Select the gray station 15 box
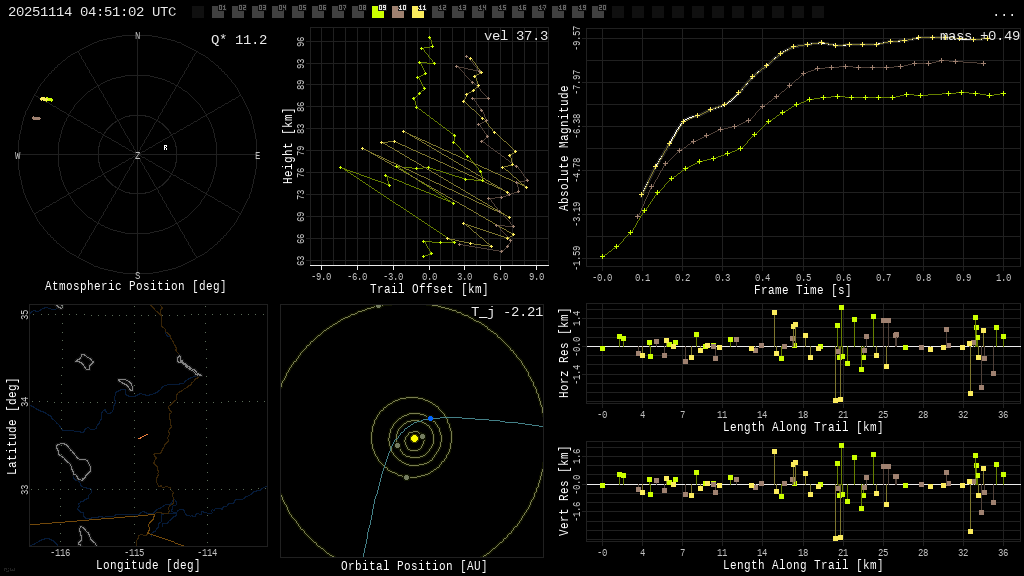 point(498,12)
